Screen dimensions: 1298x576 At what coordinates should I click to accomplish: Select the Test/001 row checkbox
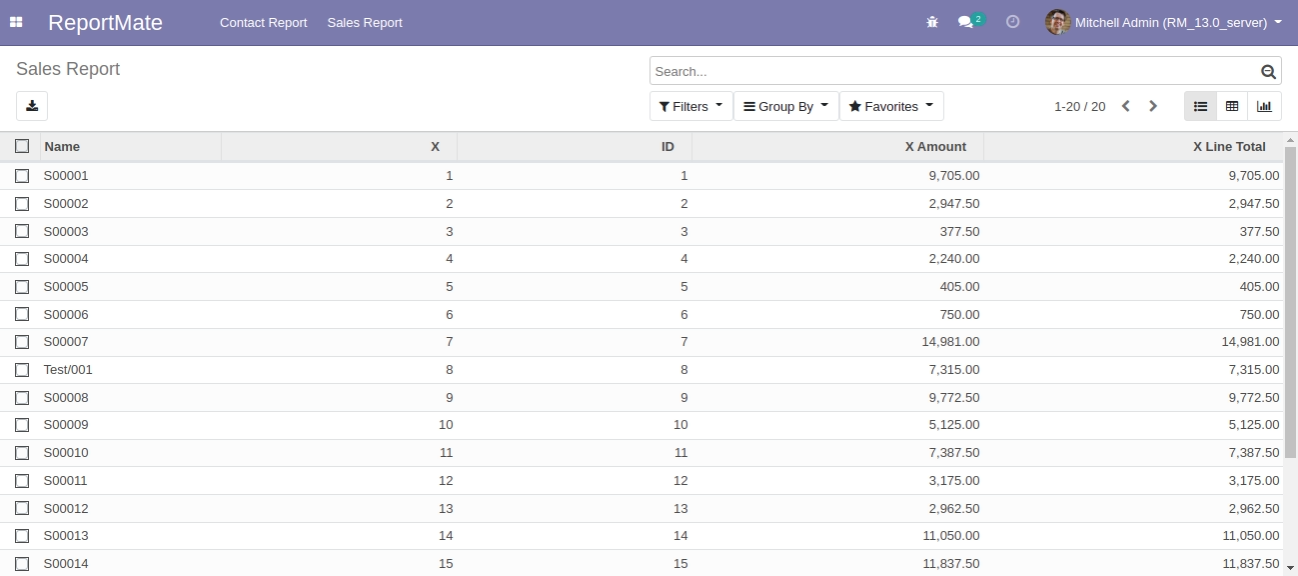(22, 370)
